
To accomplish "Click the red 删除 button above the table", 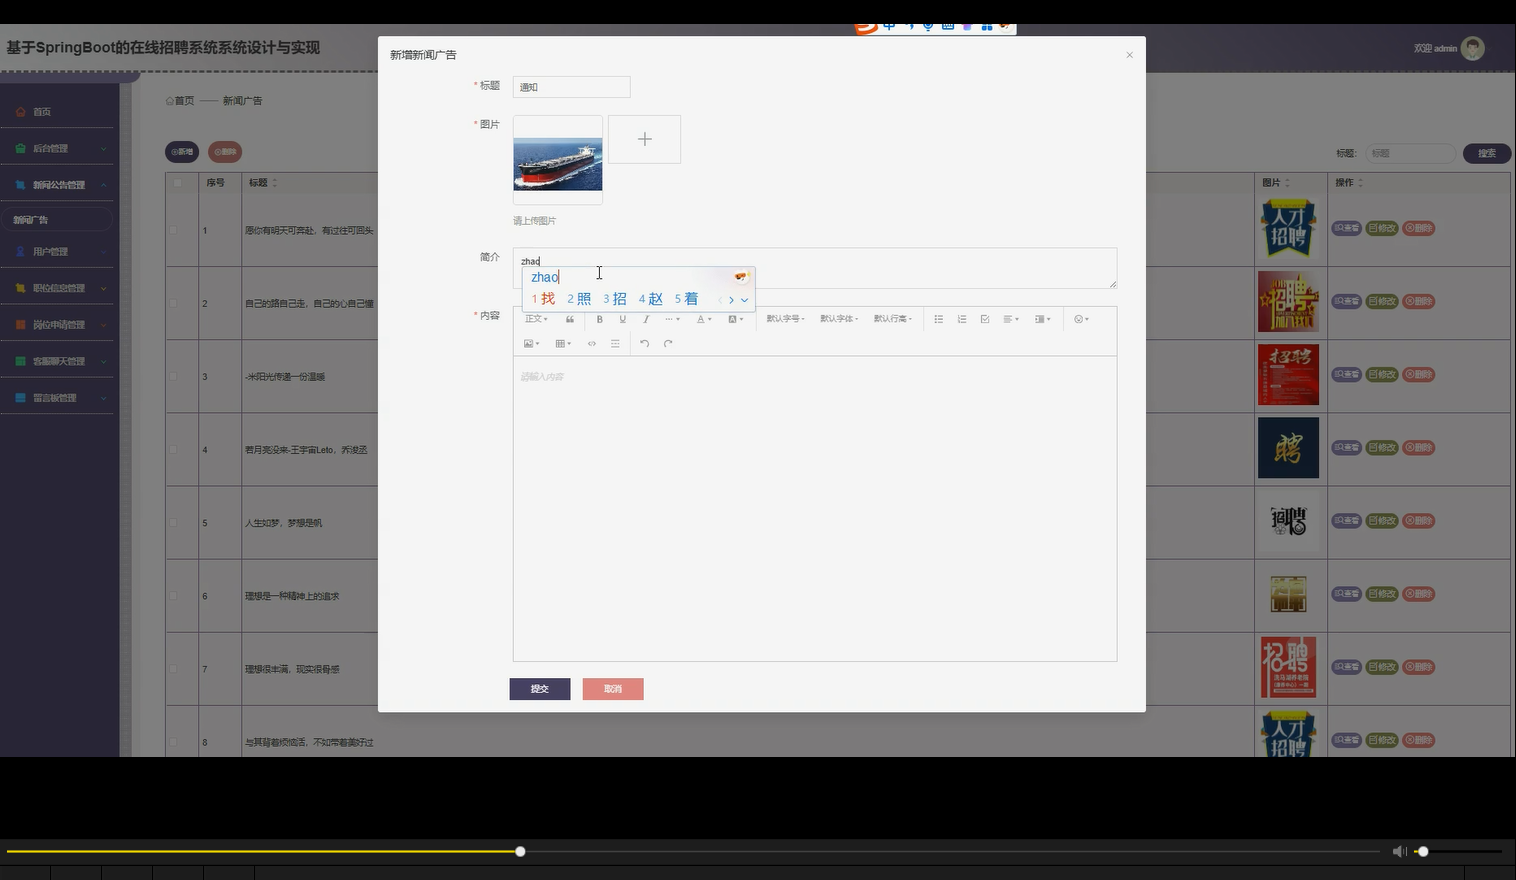I will click(x=225, y=152).
